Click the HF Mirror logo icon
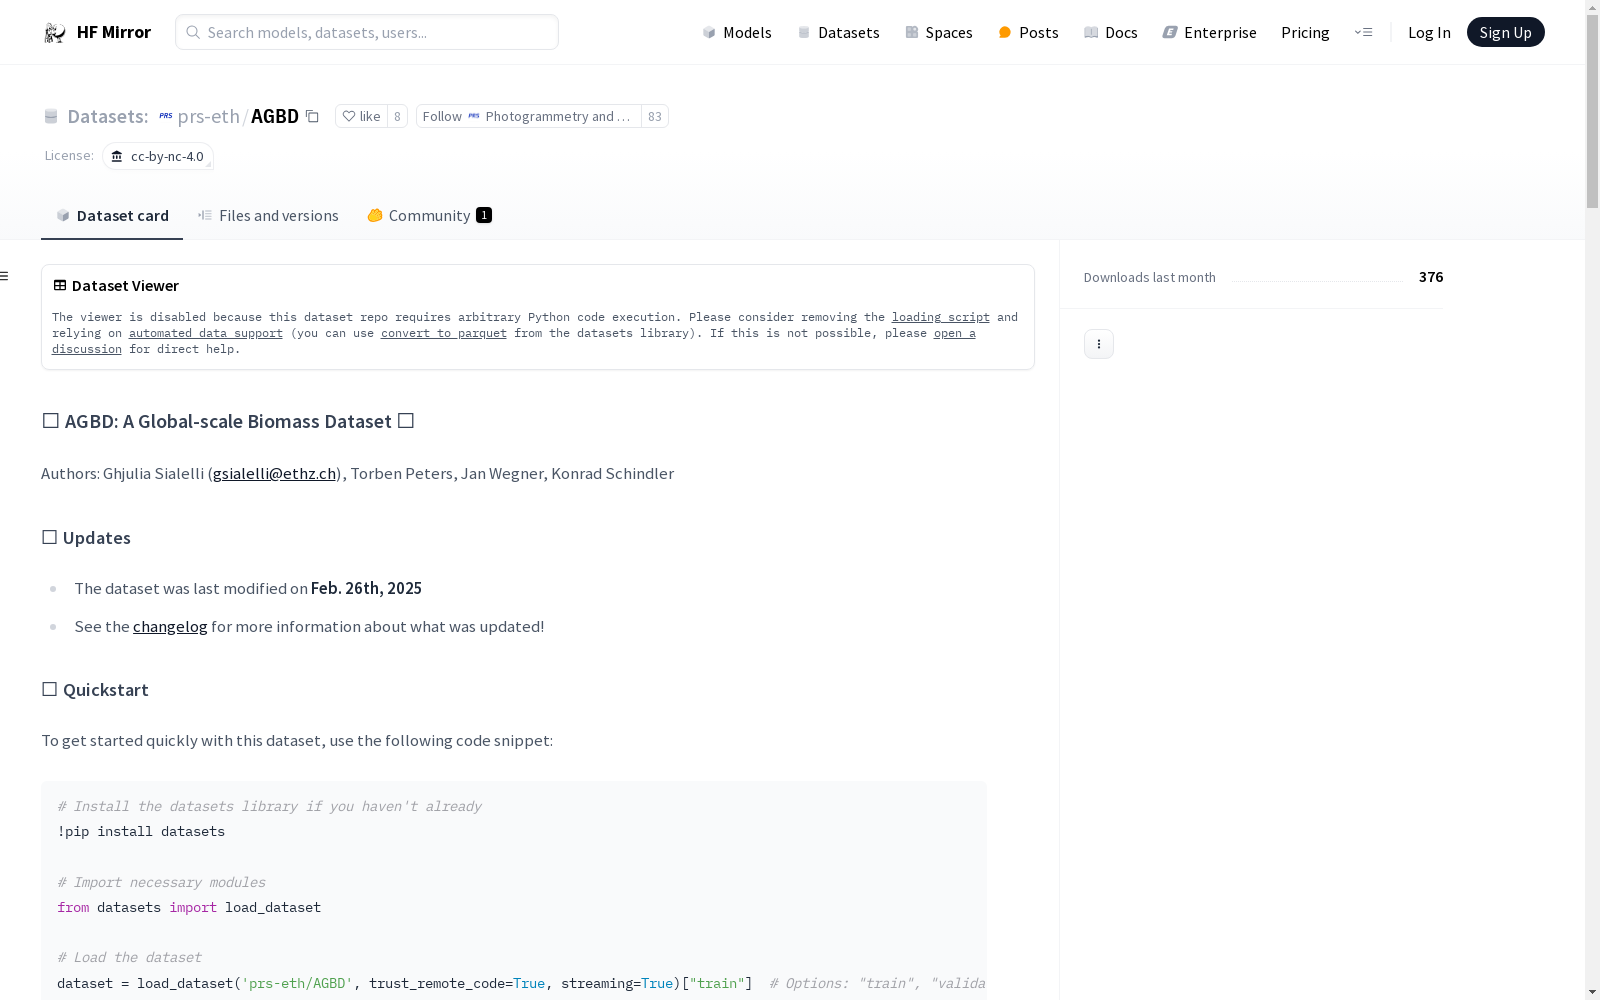The width and height of the screenshot is (1600, 1000). (x=55, y=33)
